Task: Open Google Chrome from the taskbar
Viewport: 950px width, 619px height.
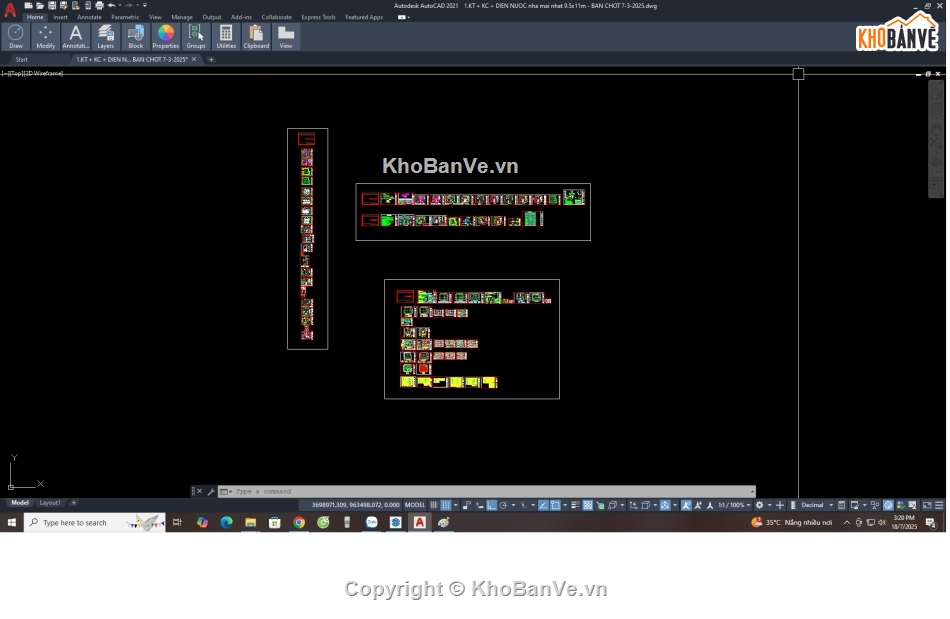Action: tap(299, 523)
